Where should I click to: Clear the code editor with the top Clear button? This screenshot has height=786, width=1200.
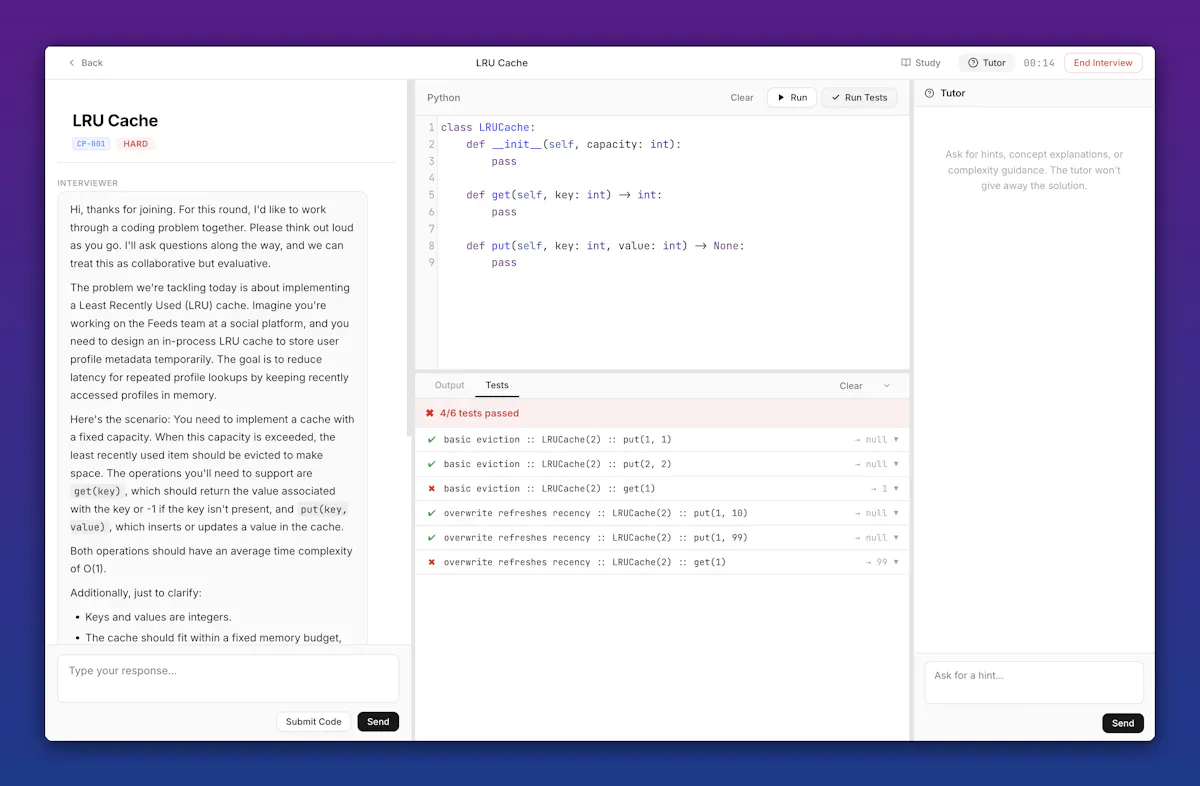pyautogui.click(x=742, y=97)
